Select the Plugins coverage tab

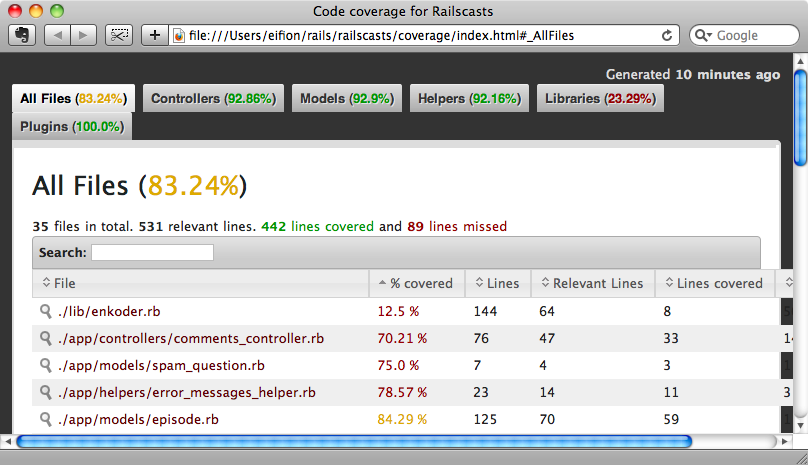coord(72,126)
